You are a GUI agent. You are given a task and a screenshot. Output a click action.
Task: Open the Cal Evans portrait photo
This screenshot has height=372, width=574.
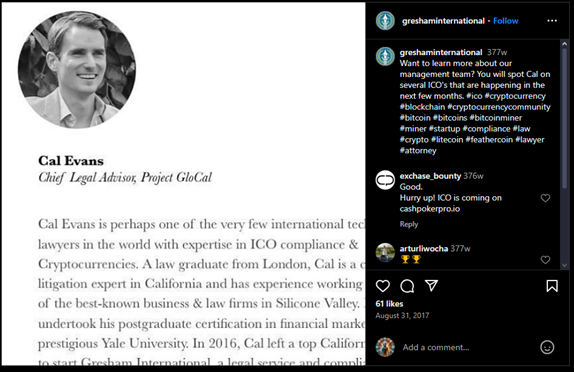coord(77,70)
